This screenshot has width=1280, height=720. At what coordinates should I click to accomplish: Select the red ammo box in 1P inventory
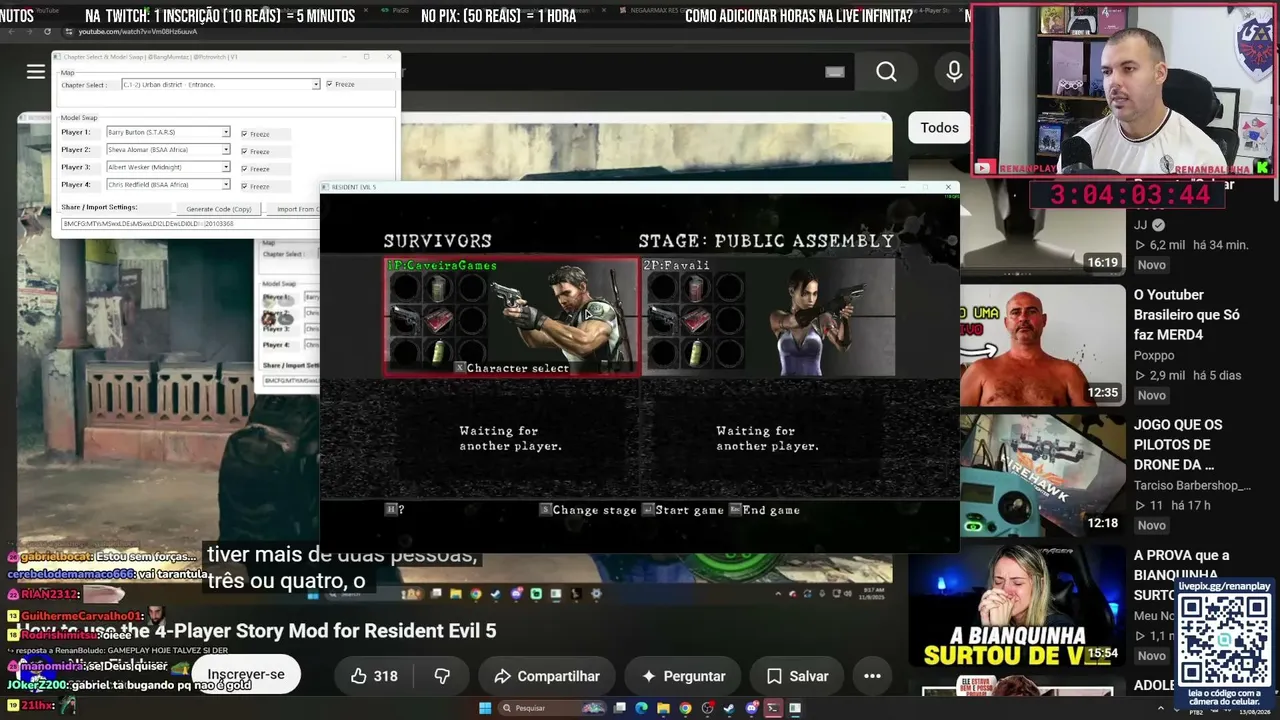pos(437,320)
